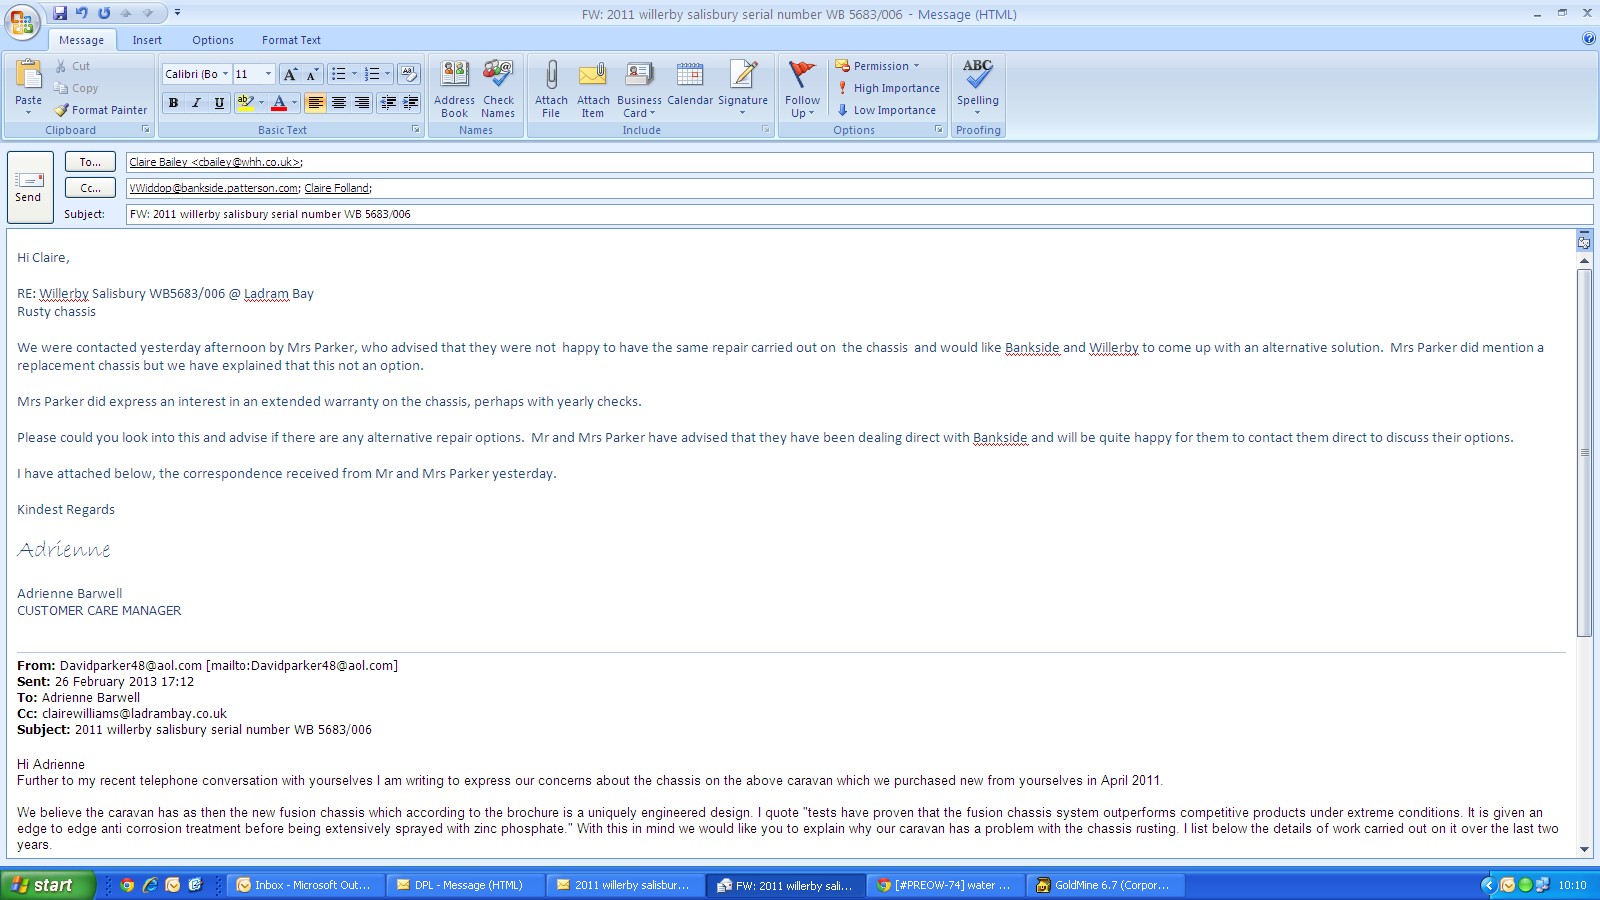Click the To... recipients button
The image size is (1600, 900).
pos(90,162)
